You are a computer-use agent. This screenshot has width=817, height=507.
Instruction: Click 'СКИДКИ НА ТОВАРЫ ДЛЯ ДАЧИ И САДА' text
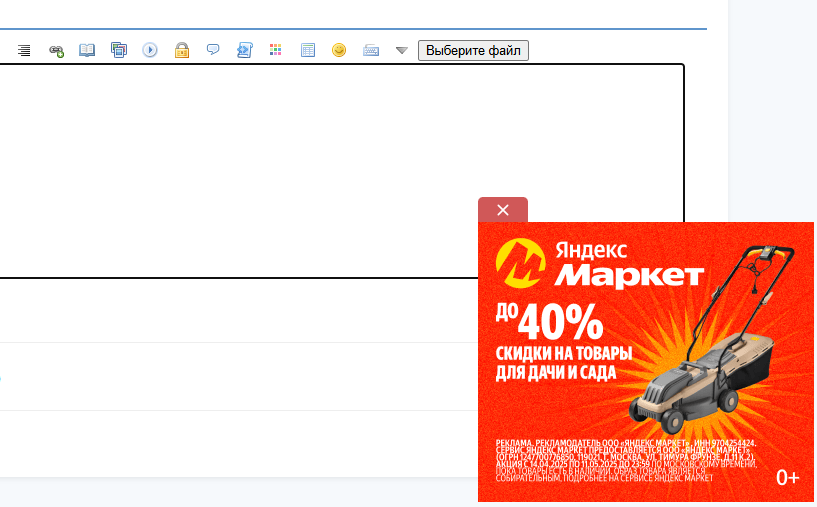tap(564, 363)
